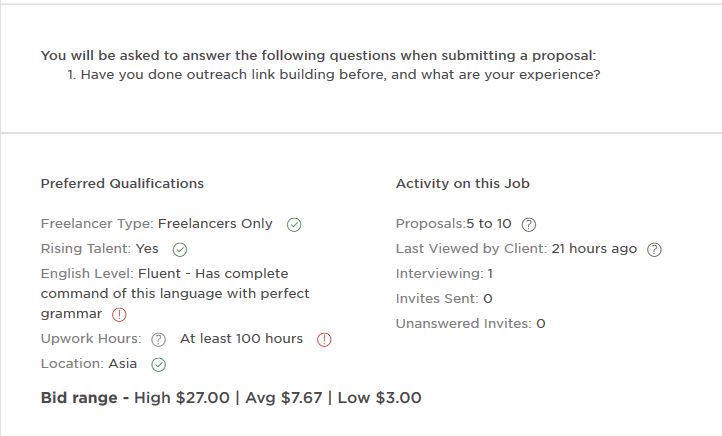
Task: Click red warning icon for English Level
Action: [119, 315]
